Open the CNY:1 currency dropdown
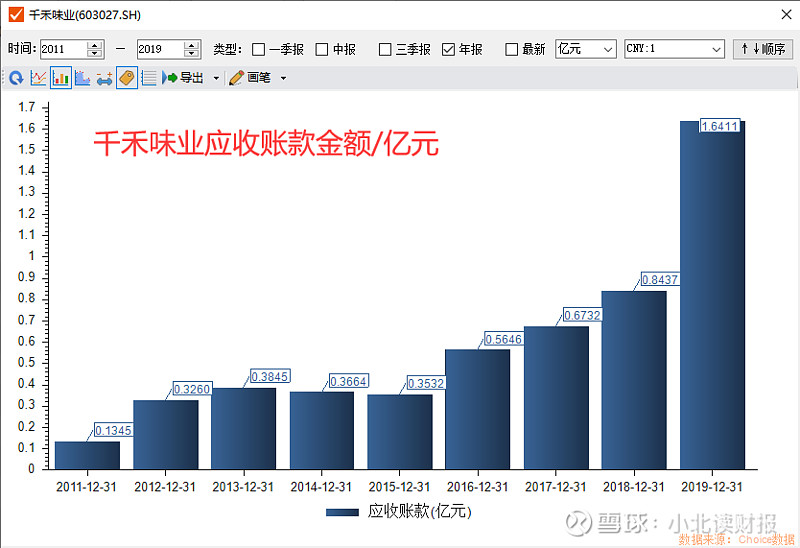Image resolution: width=800 pixels, height=548 pixels. pyautogui.click(x=674, y=49)
